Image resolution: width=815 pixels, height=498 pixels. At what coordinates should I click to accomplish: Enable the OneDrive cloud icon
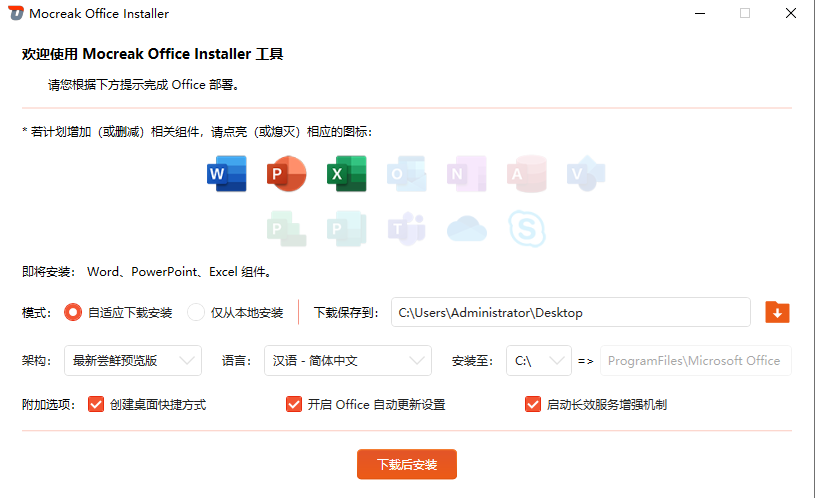click(467, 229)
